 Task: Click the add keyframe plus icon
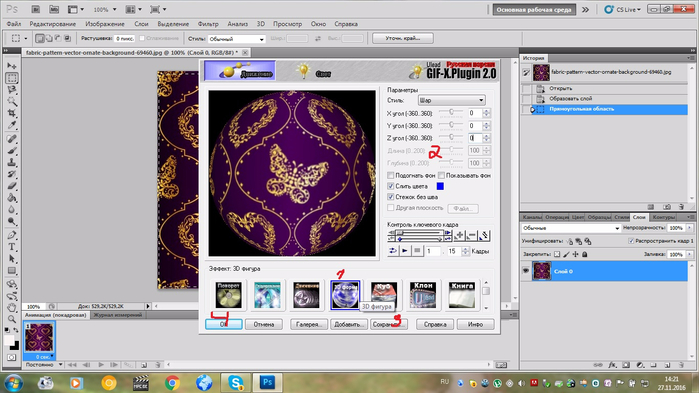point(460,236)
